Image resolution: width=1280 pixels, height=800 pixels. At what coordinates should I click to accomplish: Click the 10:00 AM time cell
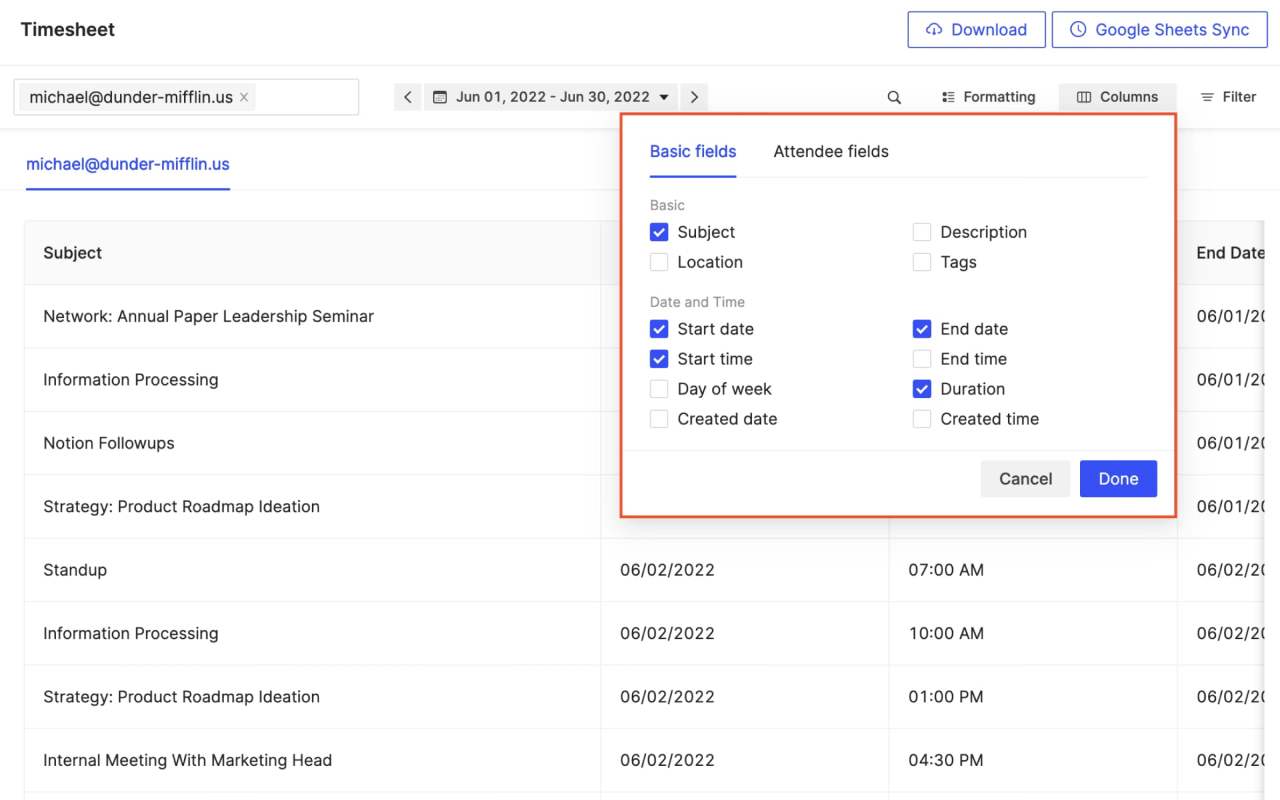(x=946, y=633)
